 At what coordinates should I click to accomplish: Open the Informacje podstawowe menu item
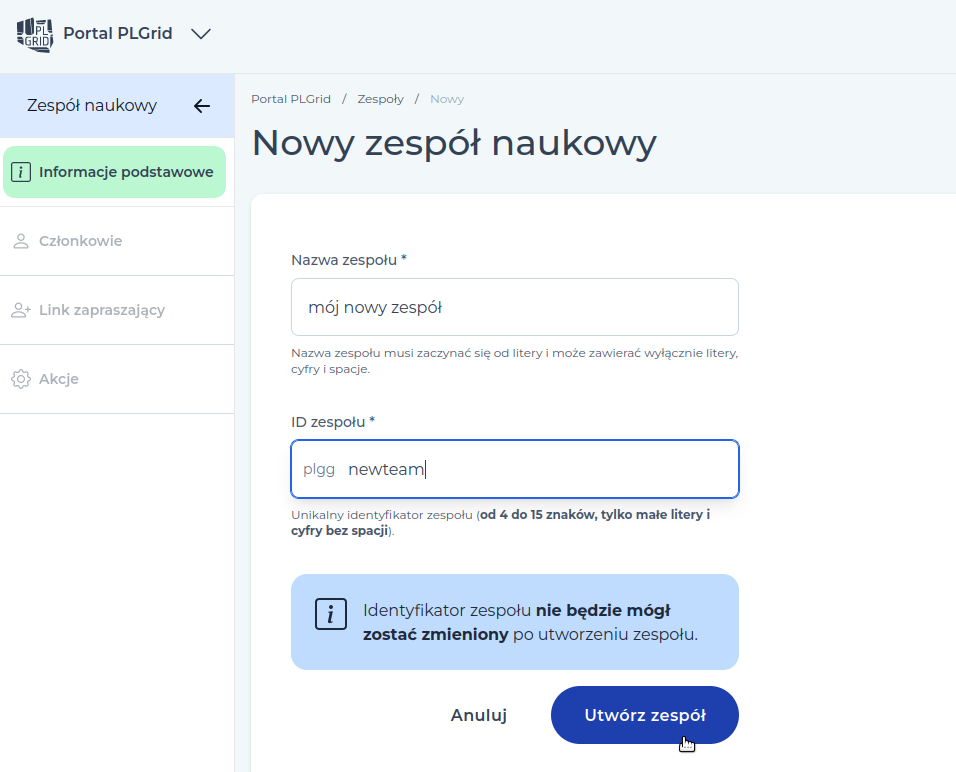click(115, 172)
